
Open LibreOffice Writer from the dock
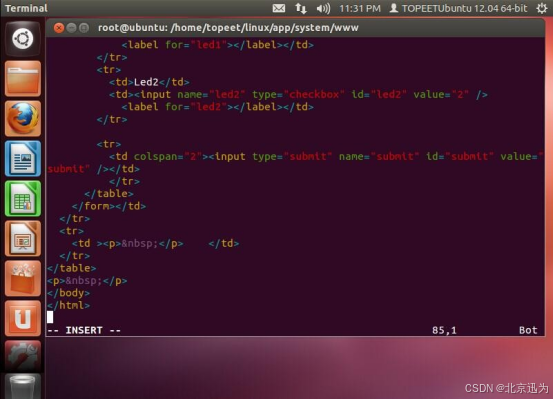23,158
